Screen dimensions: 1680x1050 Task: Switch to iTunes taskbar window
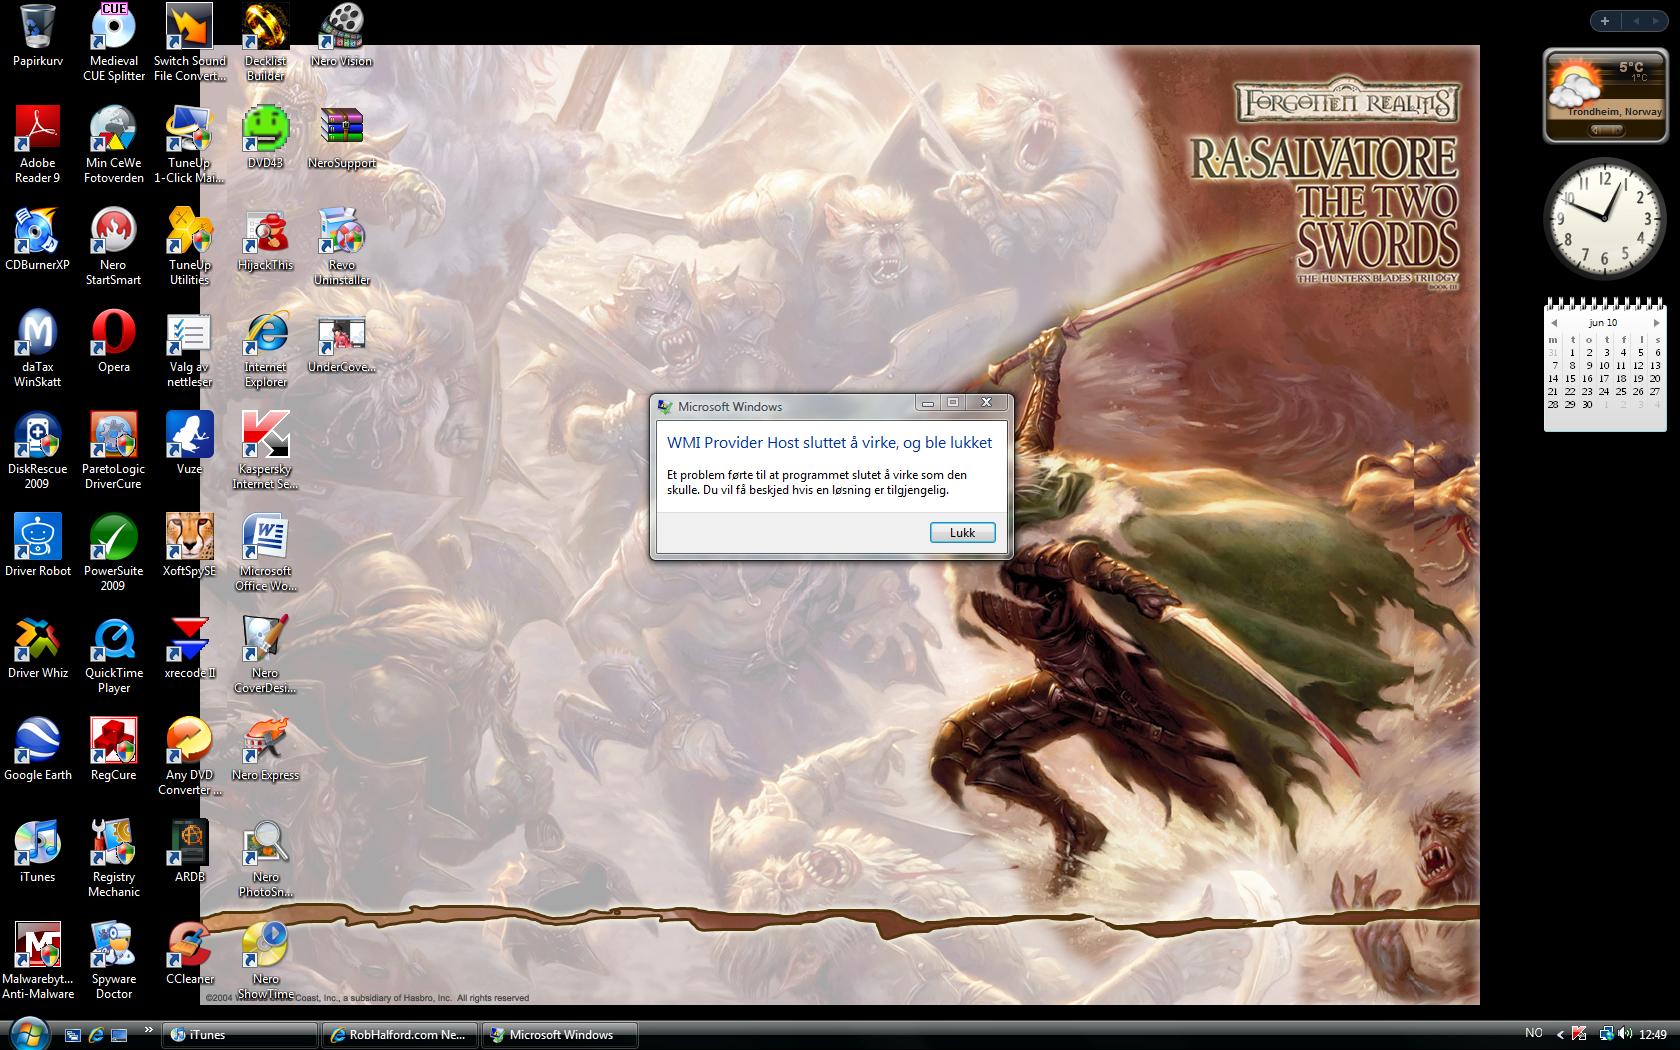point(240,1035)
